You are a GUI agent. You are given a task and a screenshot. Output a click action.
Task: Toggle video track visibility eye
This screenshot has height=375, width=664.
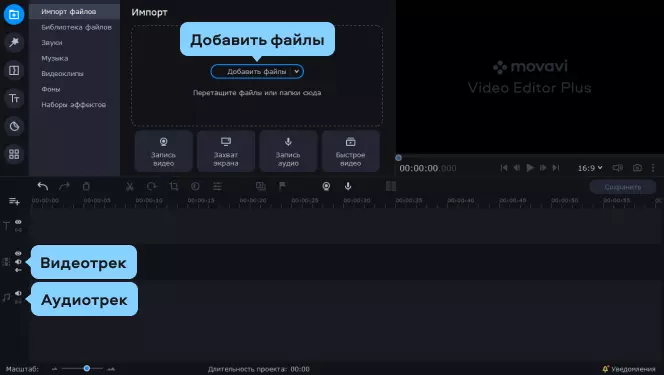(18, 253)
